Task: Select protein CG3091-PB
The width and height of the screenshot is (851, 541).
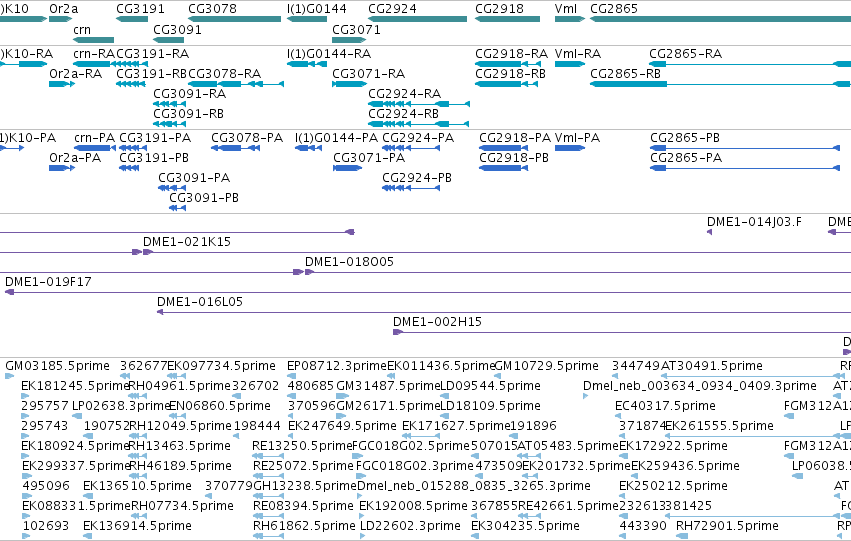Action: pos(204,198)
